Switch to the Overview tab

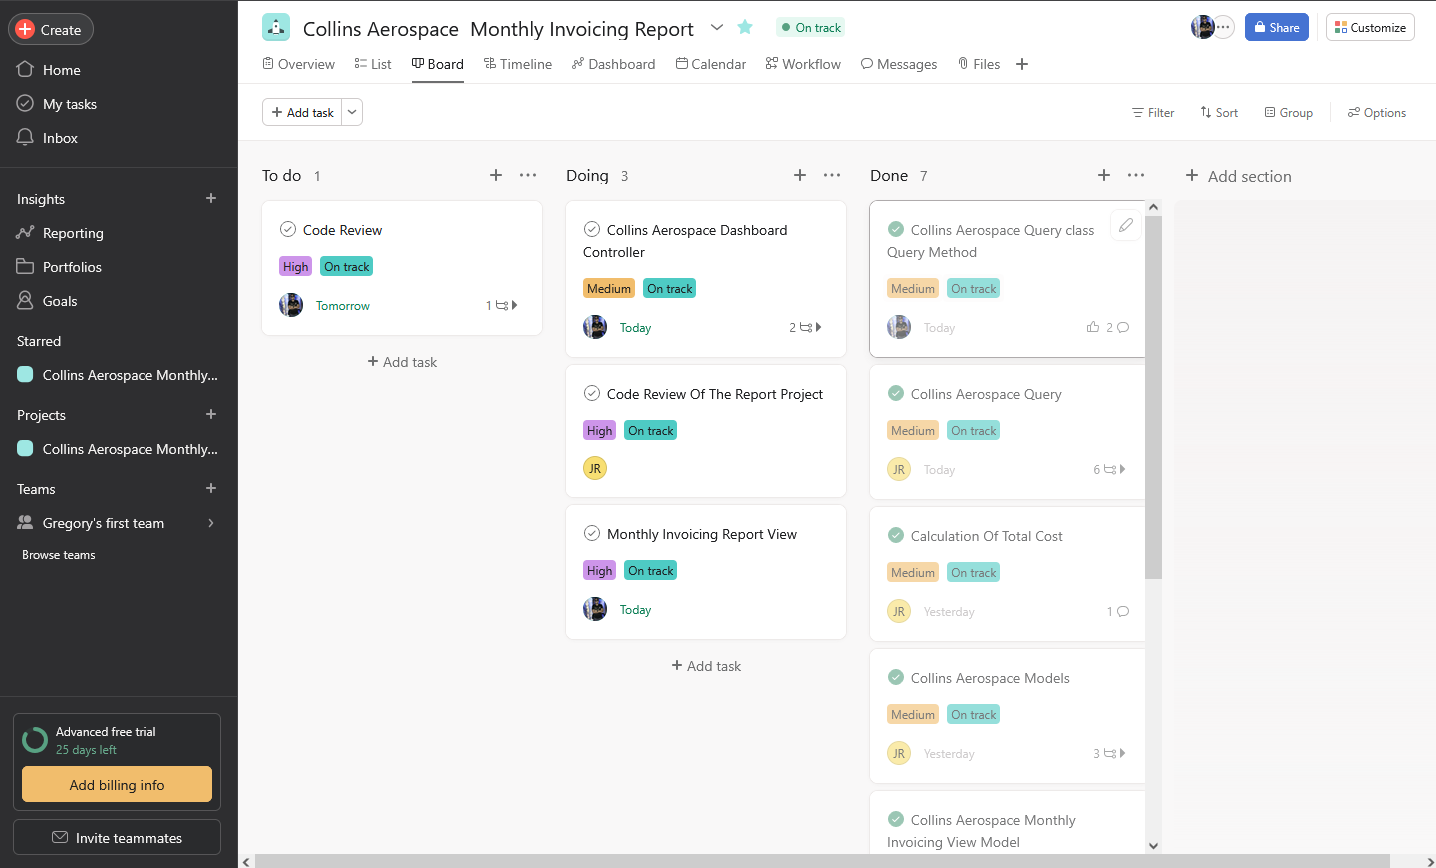point(298,64)
